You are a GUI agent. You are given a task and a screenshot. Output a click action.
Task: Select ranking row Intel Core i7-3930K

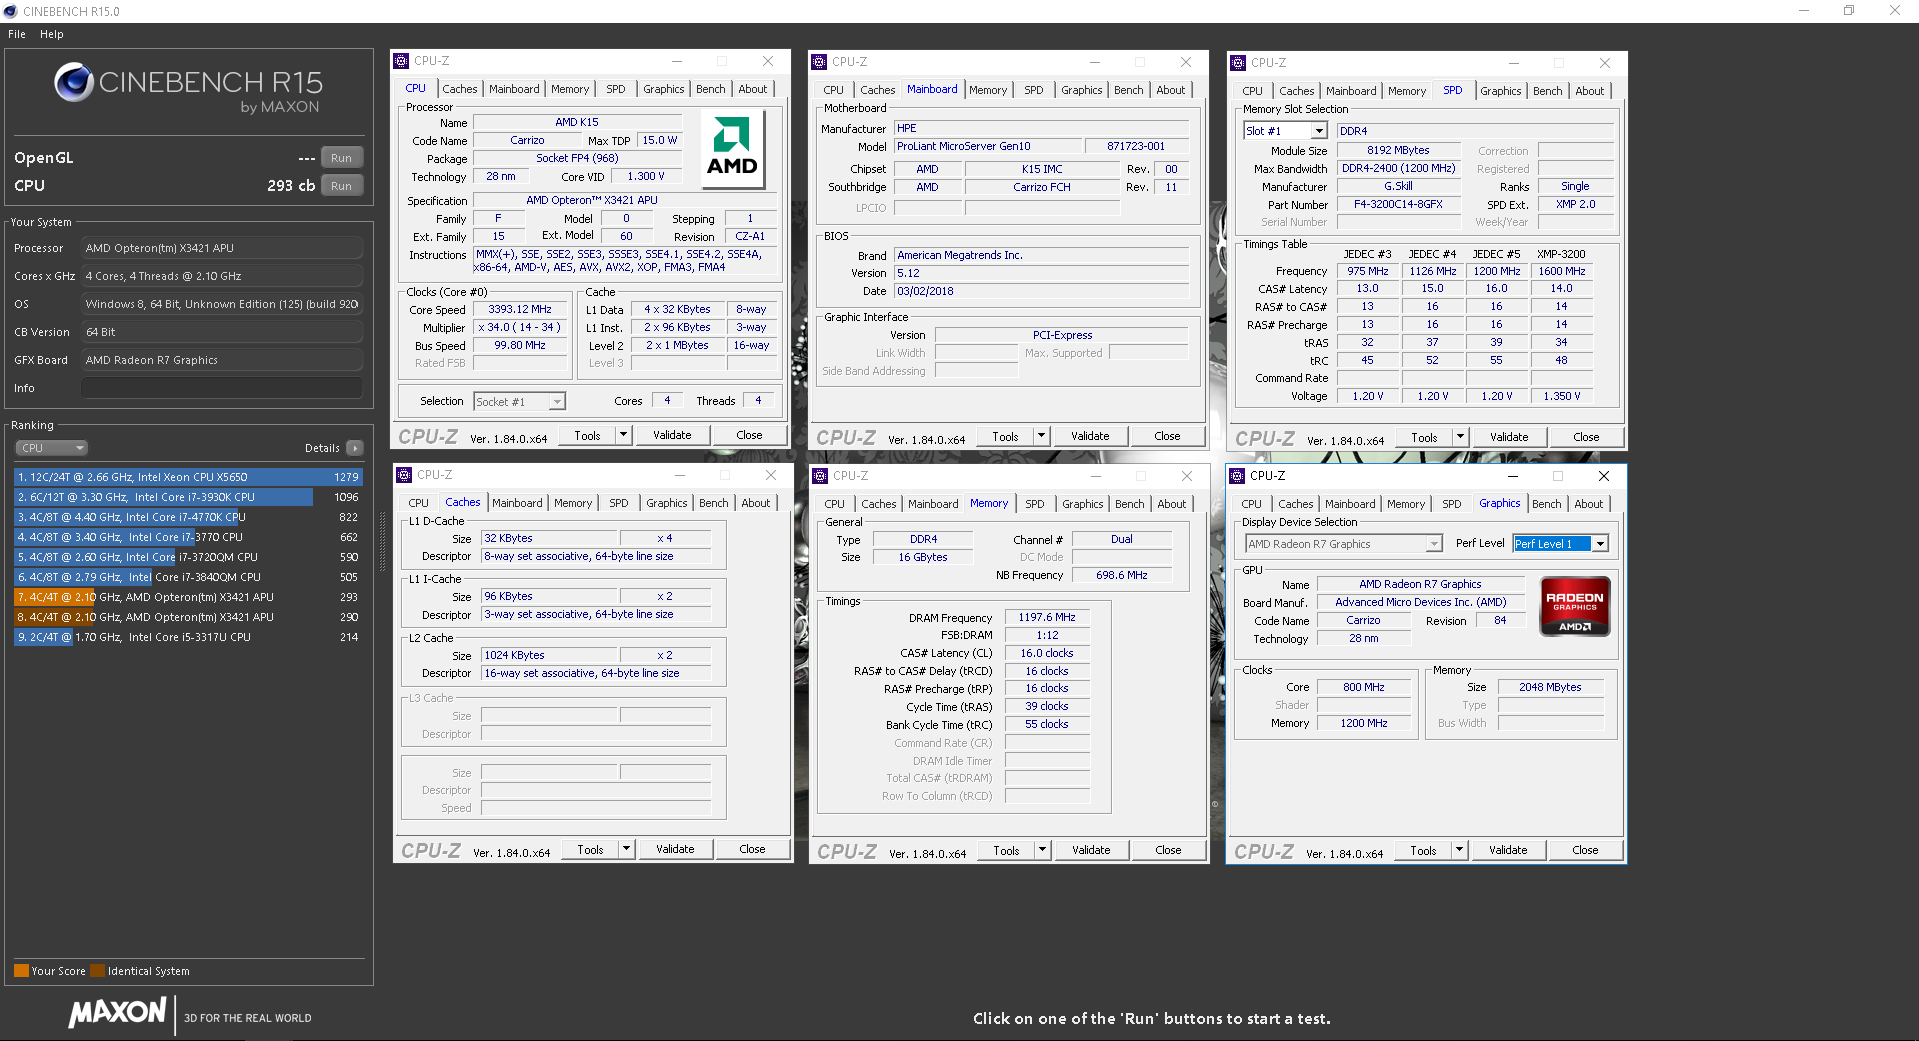click(188, 497)
